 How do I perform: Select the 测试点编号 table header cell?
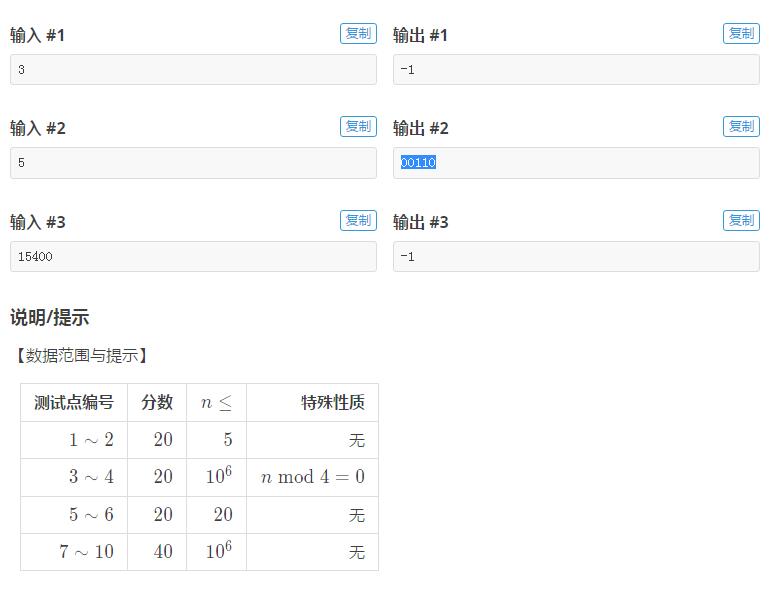tap(74, 403)
